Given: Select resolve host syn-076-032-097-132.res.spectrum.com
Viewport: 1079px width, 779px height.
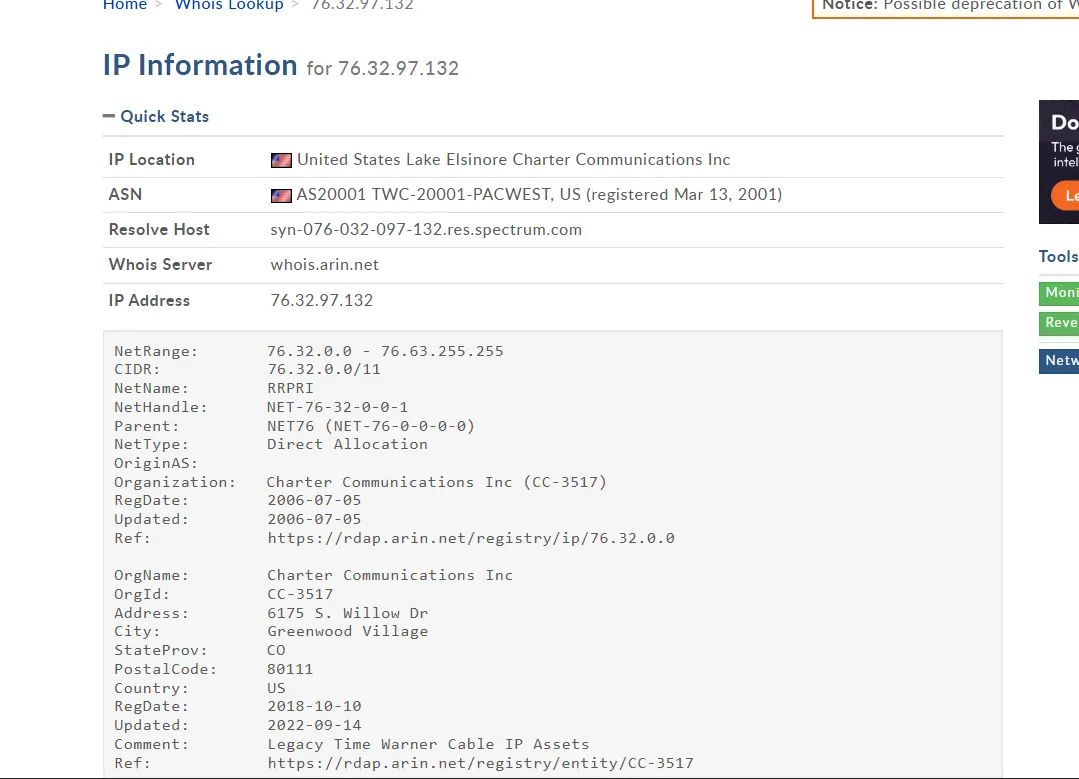Looking at the screenshot, I should (426, 230).
